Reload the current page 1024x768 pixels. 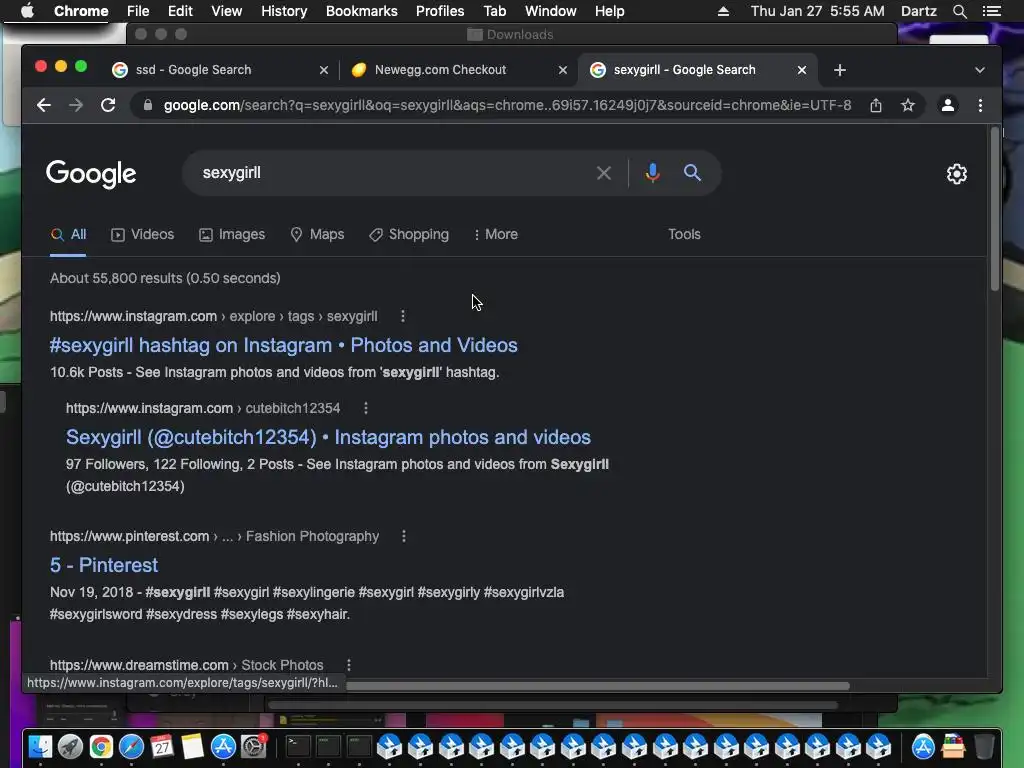pyautogui.click(x=108, y=105)
